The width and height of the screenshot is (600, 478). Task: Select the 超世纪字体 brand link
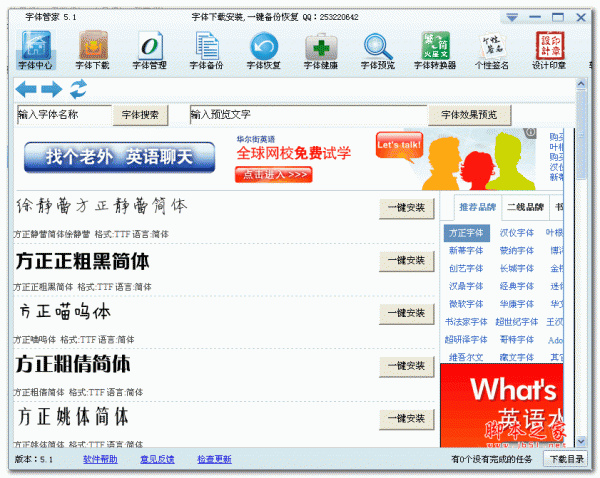(517, 322)
